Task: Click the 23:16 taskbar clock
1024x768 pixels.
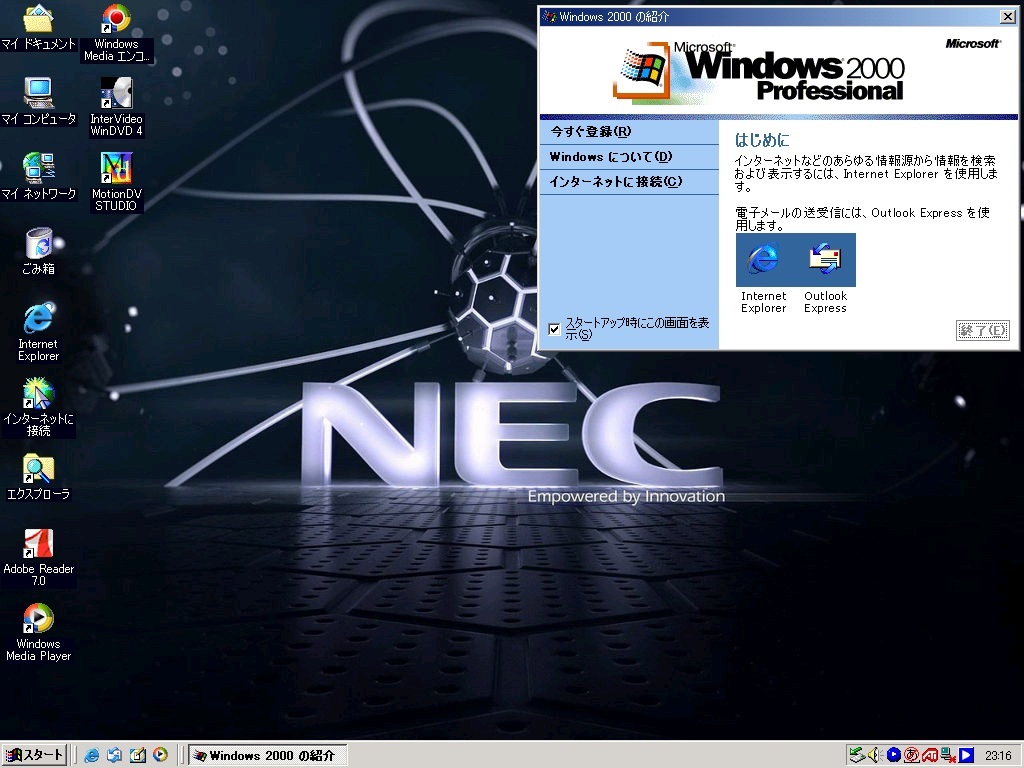Action: [x=998, y=756]
